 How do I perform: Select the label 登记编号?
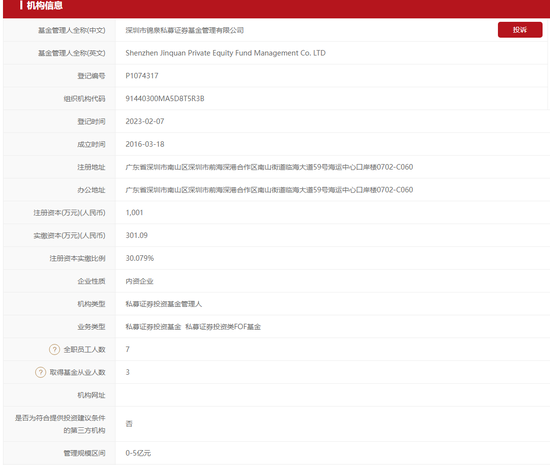click(x=91, y=76)
